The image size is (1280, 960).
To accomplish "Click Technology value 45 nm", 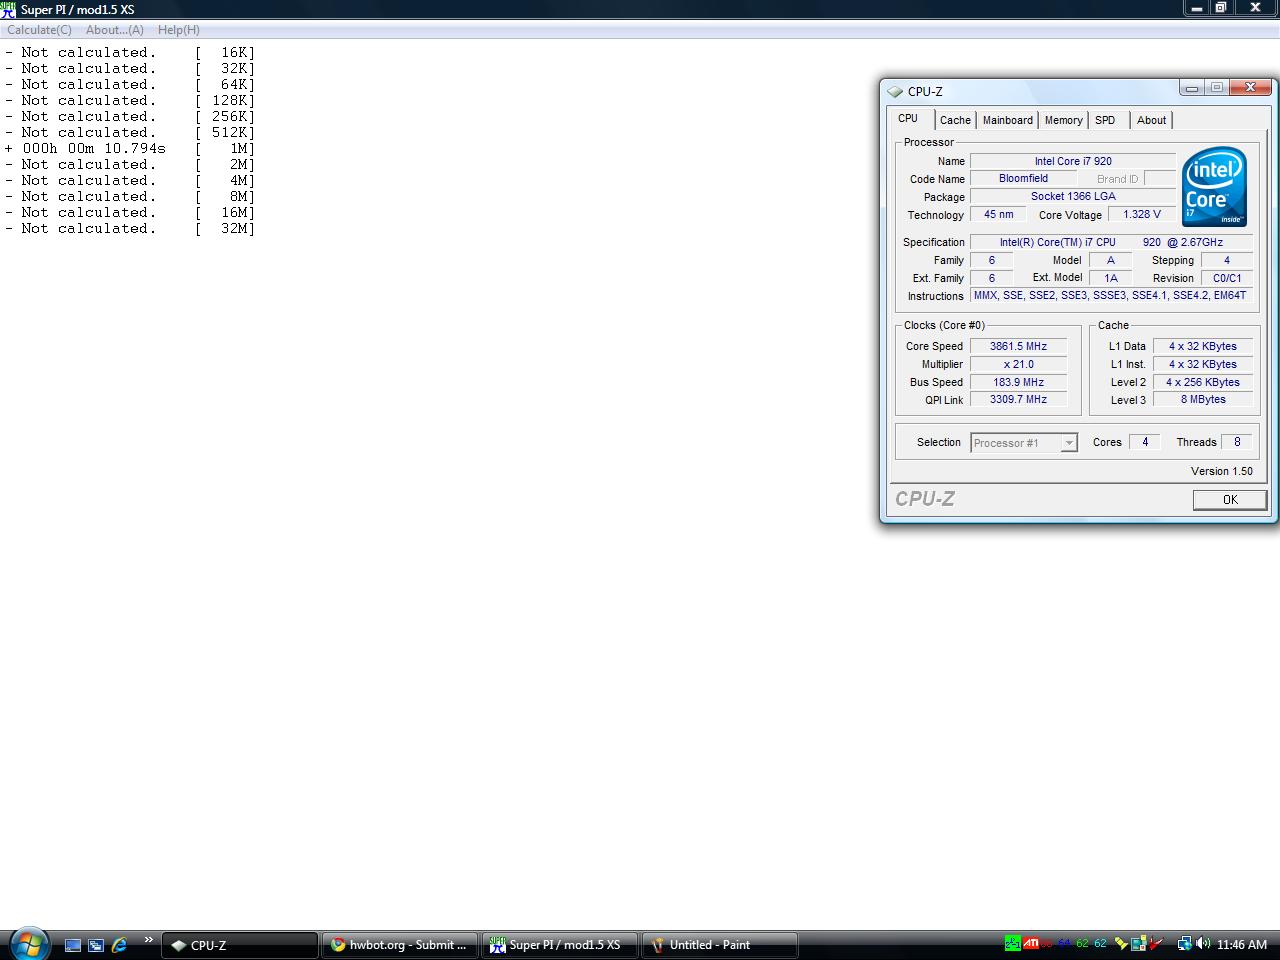I will pyautogui.click(x=998, y=215).
